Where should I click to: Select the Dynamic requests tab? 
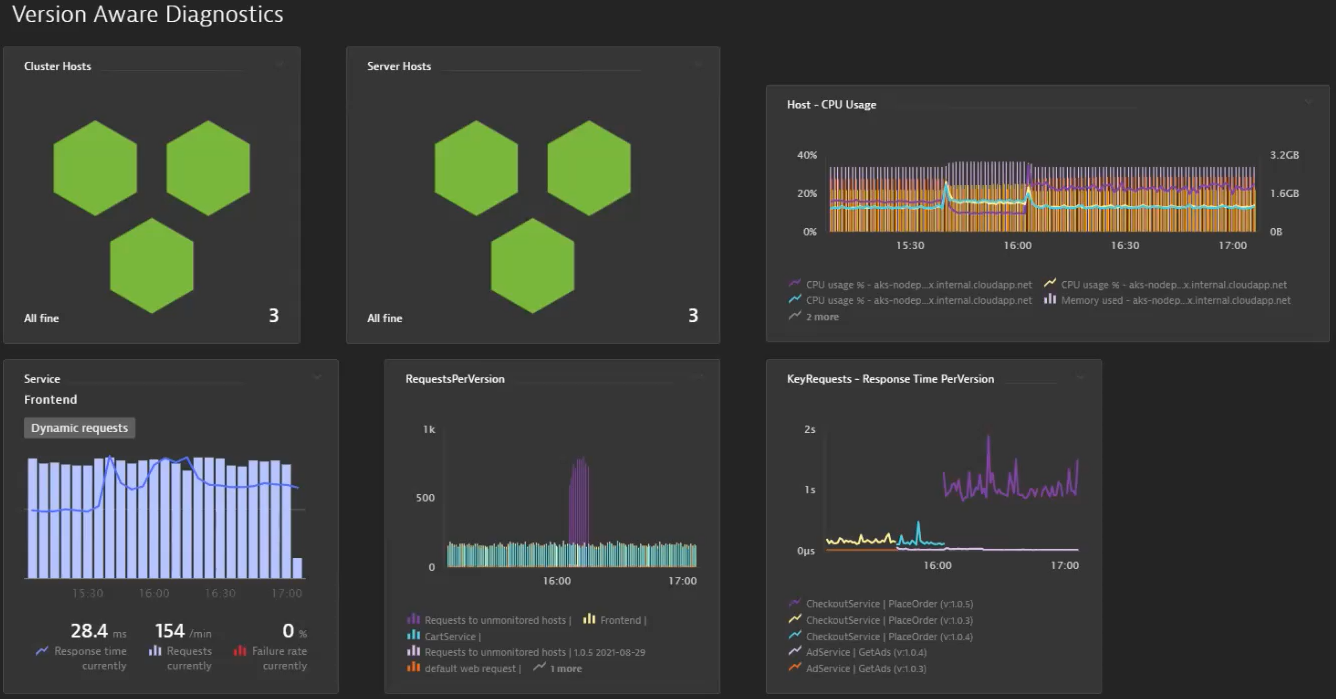pyautogui.click(x=79, y=427)
